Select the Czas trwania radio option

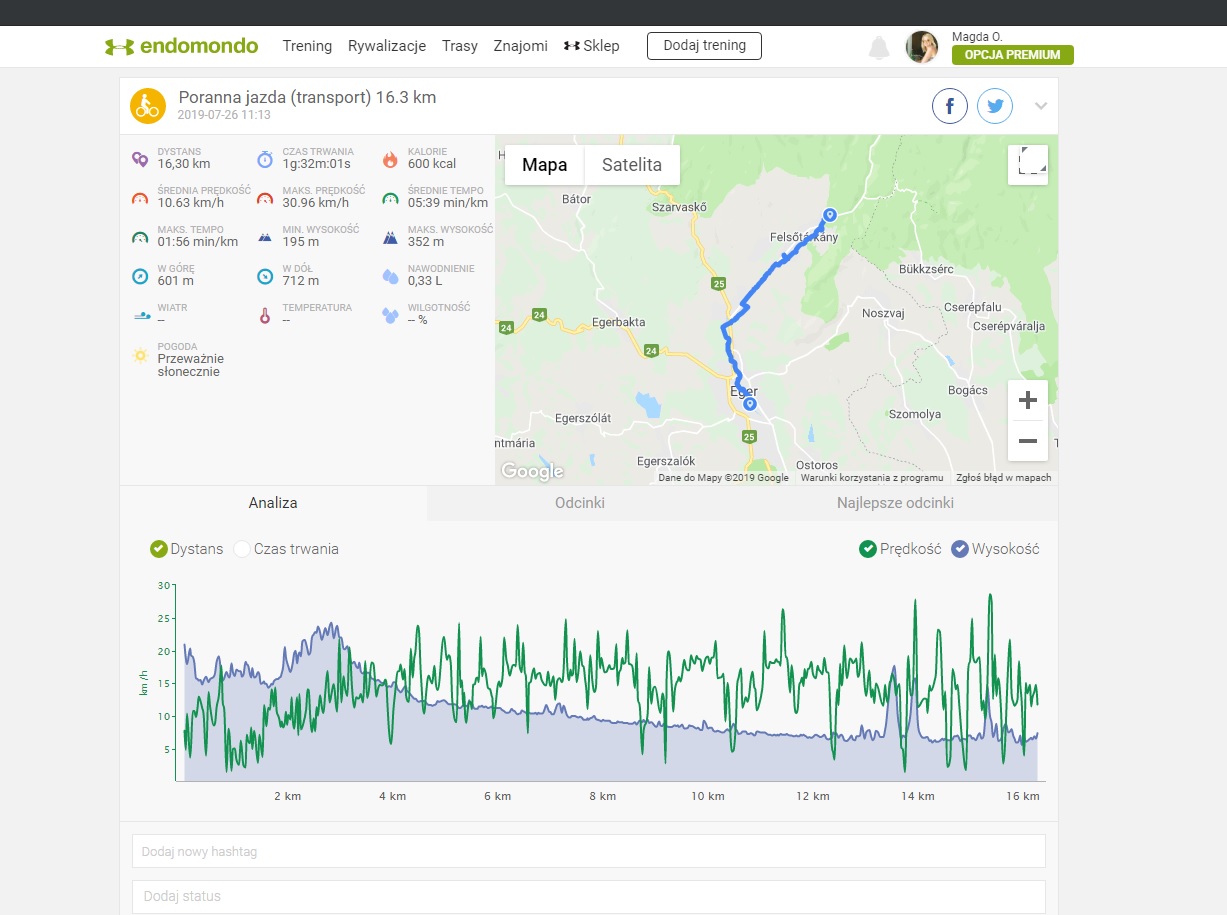point(242,549)
